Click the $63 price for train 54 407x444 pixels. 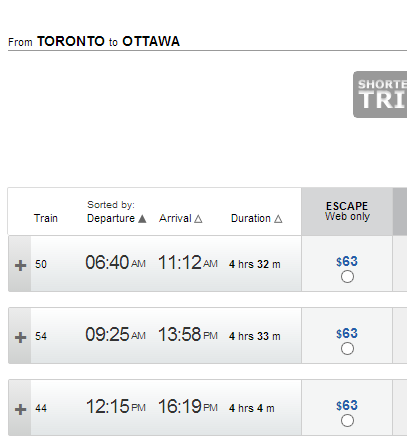[347, 333]
